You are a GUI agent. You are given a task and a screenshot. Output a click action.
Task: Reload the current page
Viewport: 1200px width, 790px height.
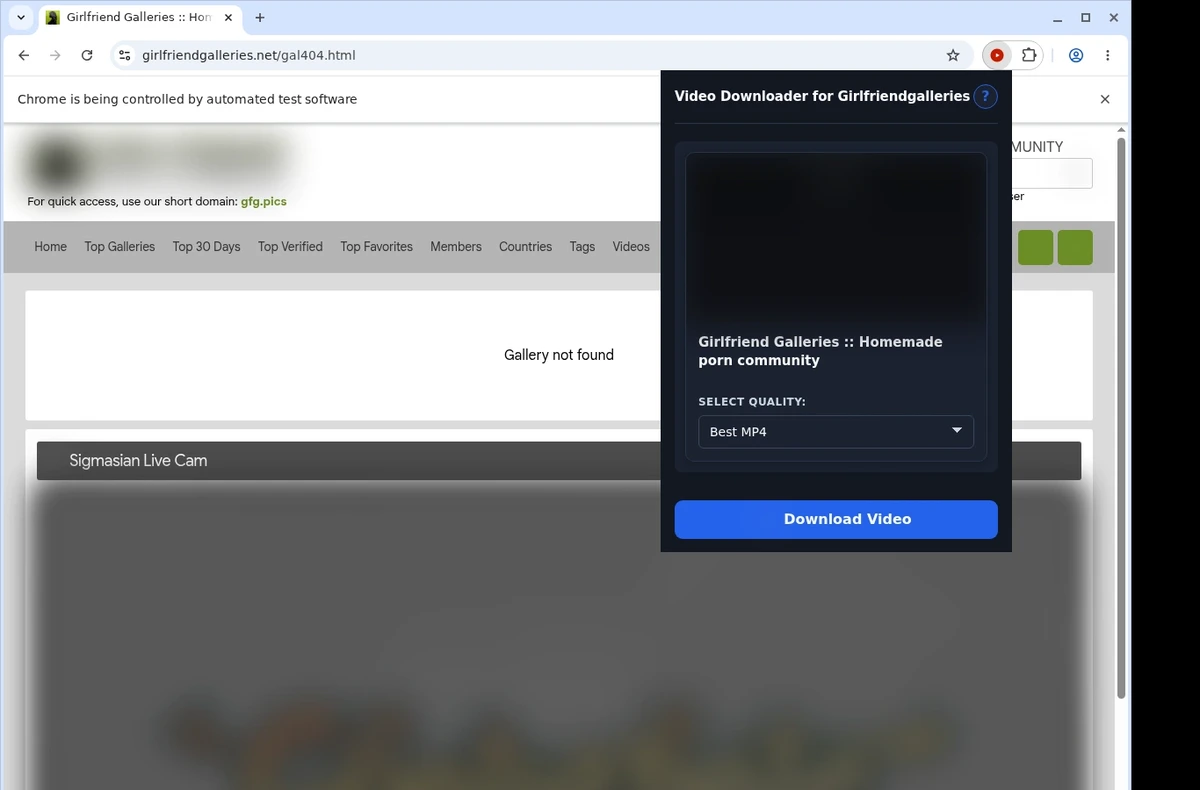point(87,56)
